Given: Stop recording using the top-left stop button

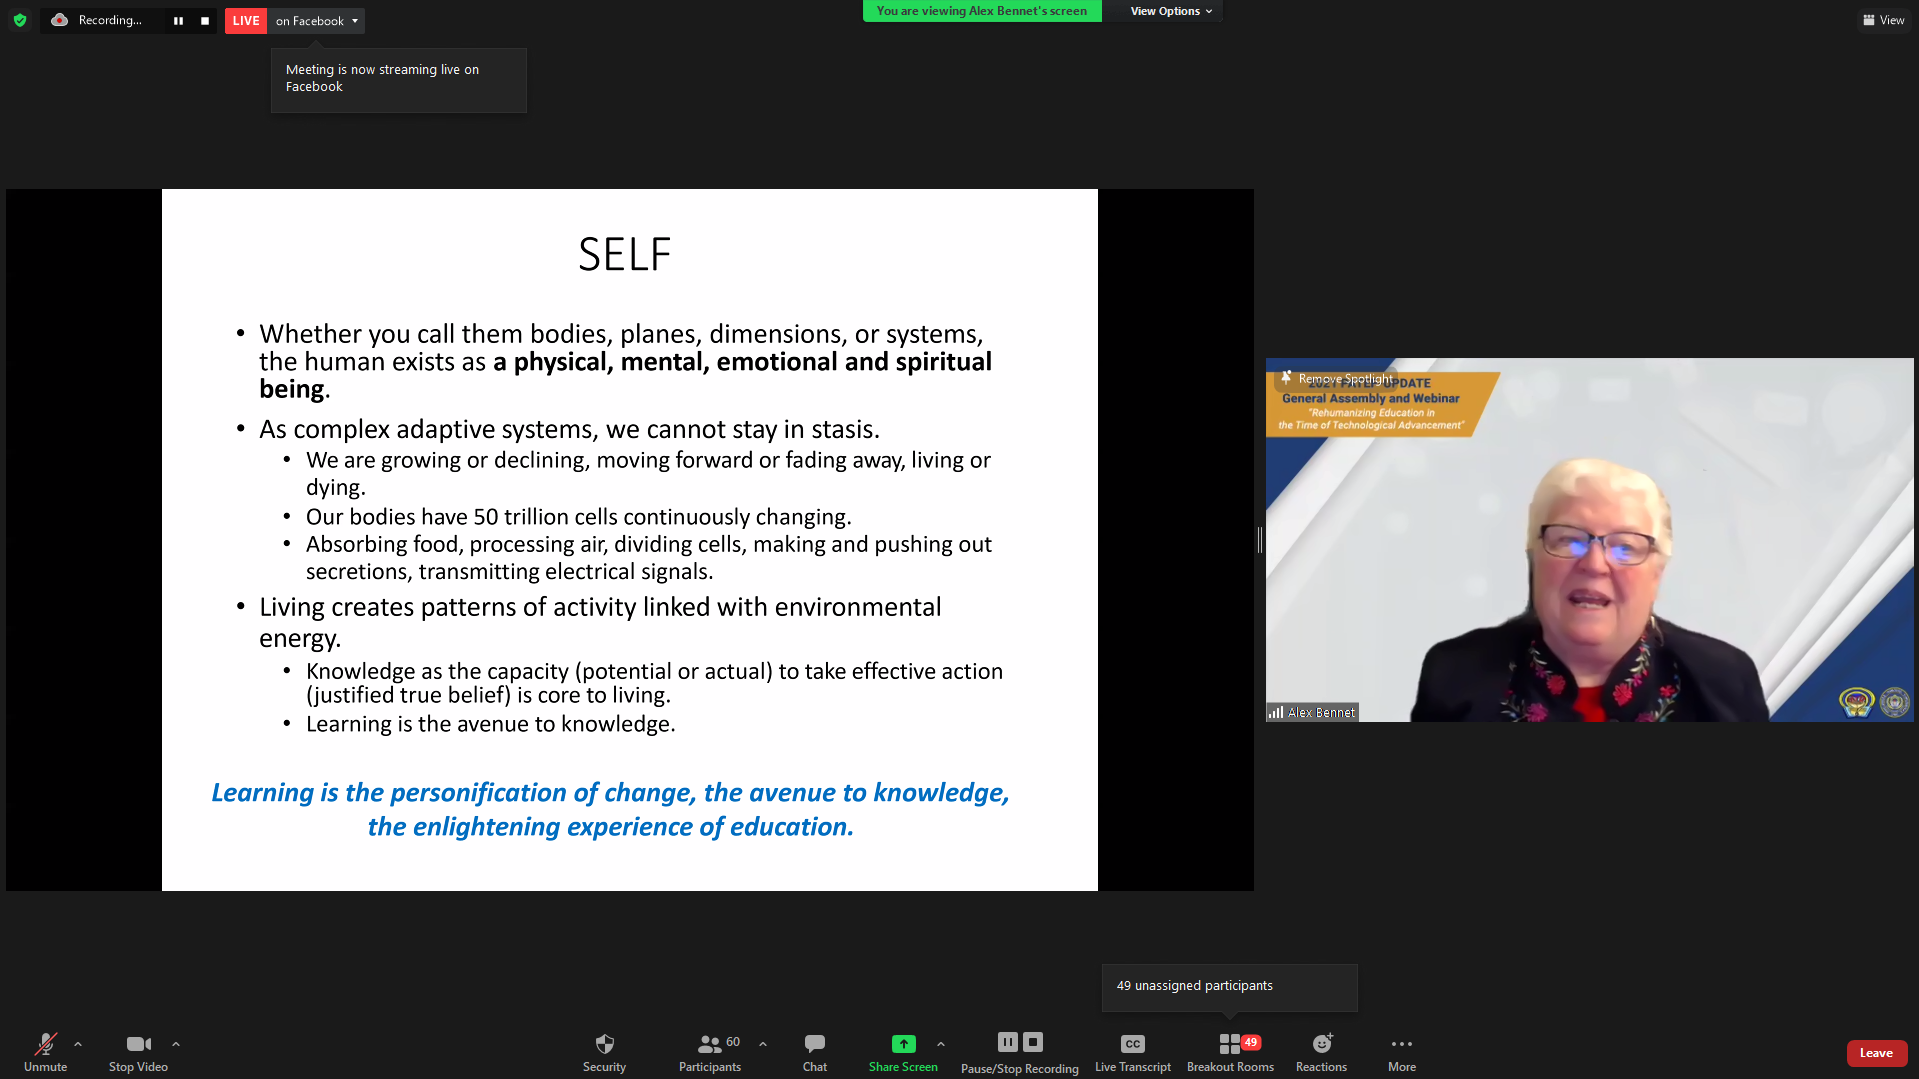Looking at the screenshot, I should point(205,21).
